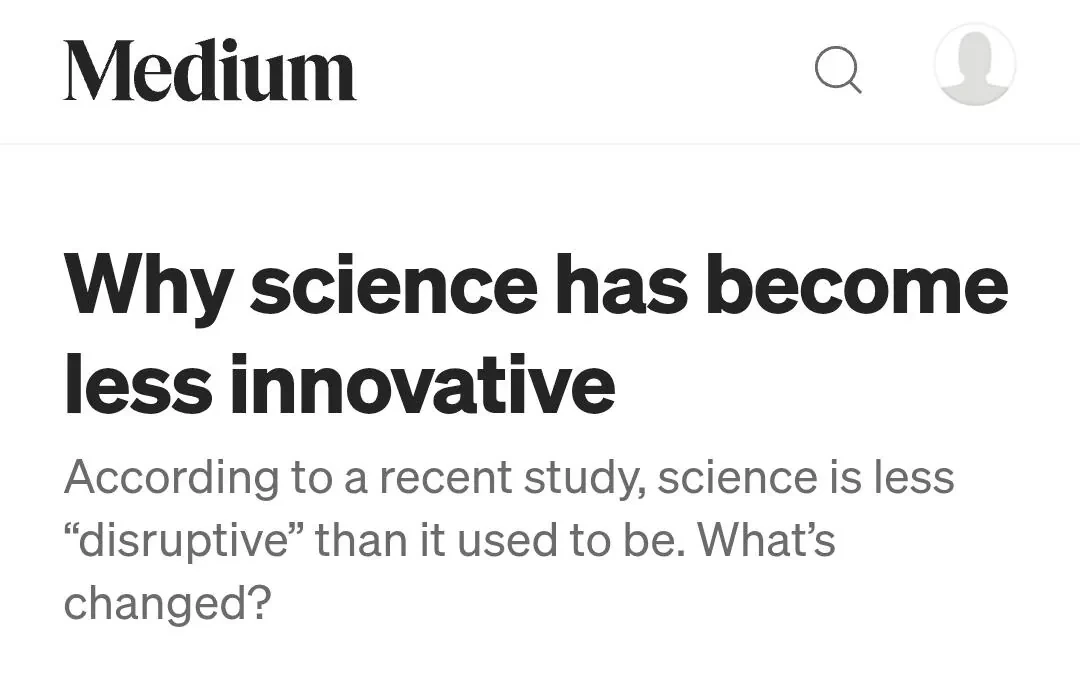
Task: Click the word 'According' in the subtitle
Action: pyautogui.click(x=172, y=477)
